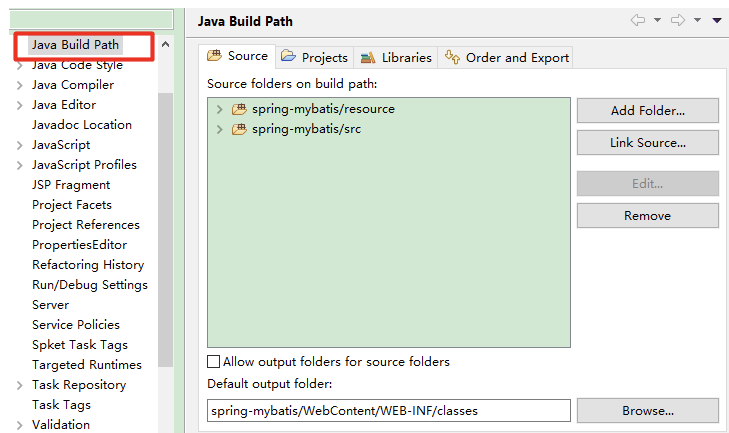Switch to the Projects tab
The height and width of the screenshot is (433, 729).
coord(315,58)
